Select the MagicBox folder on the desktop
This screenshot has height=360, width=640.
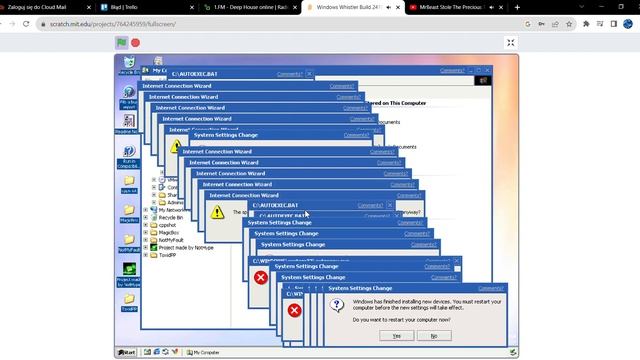coord(129,214)
